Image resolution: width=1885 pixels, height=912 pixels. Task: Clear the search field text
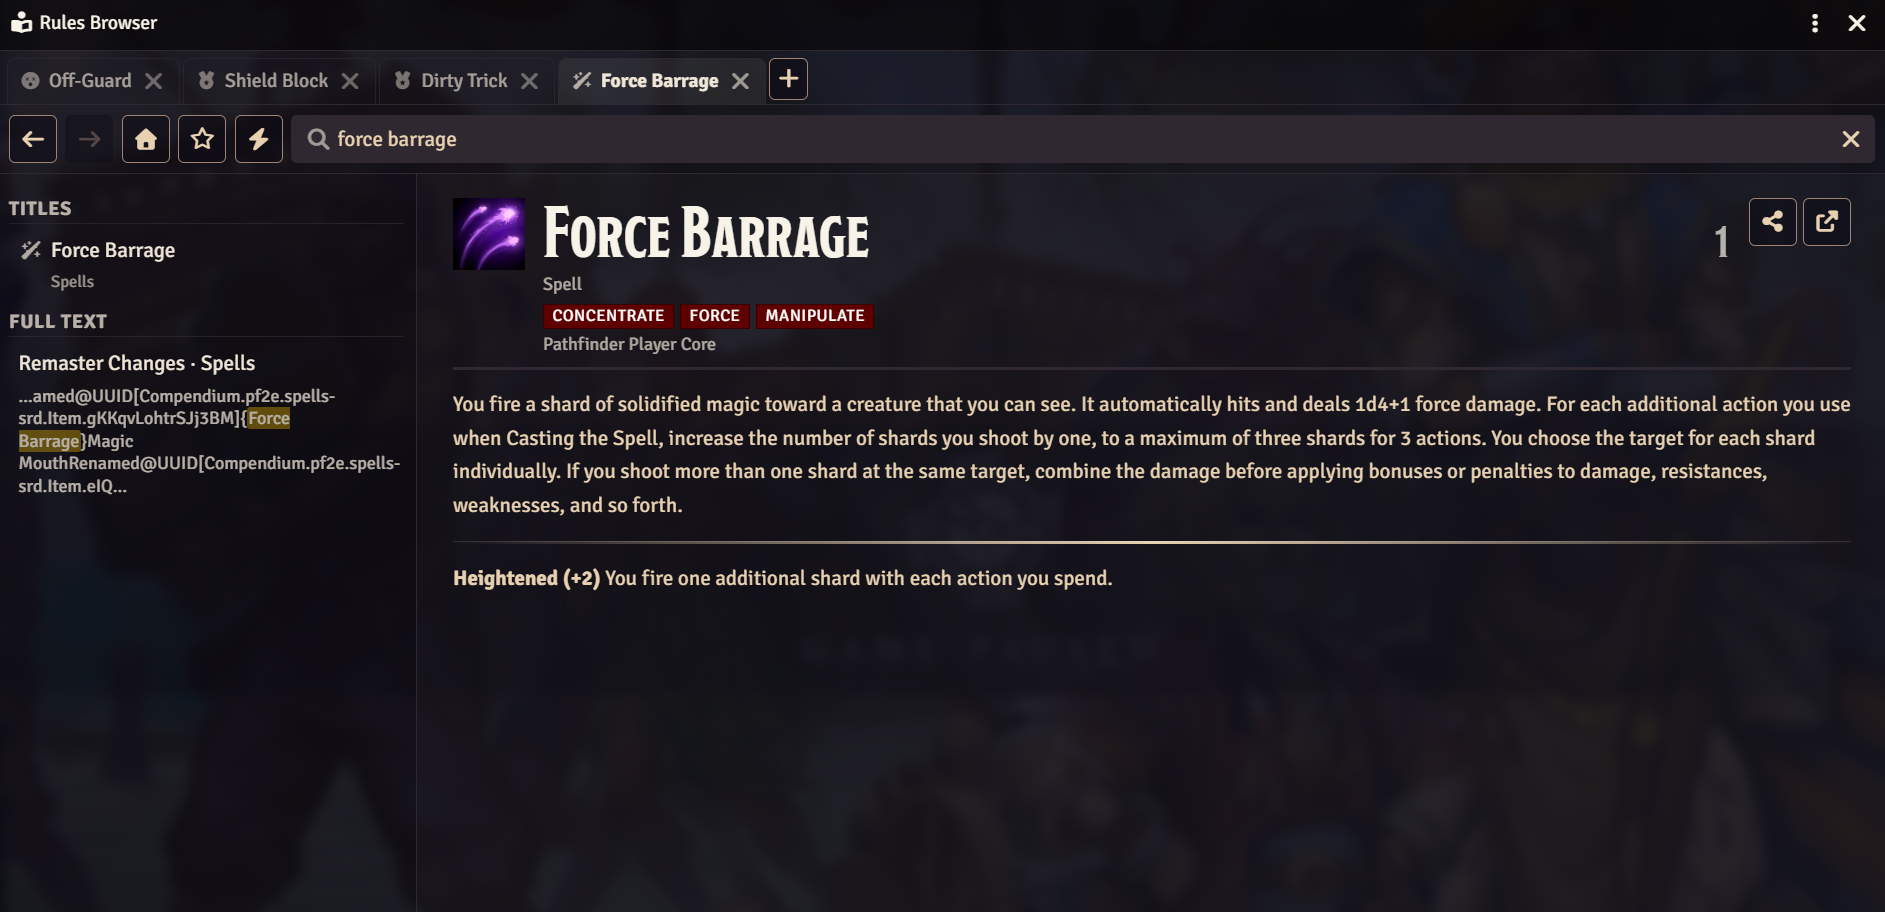coord(1851,139)
